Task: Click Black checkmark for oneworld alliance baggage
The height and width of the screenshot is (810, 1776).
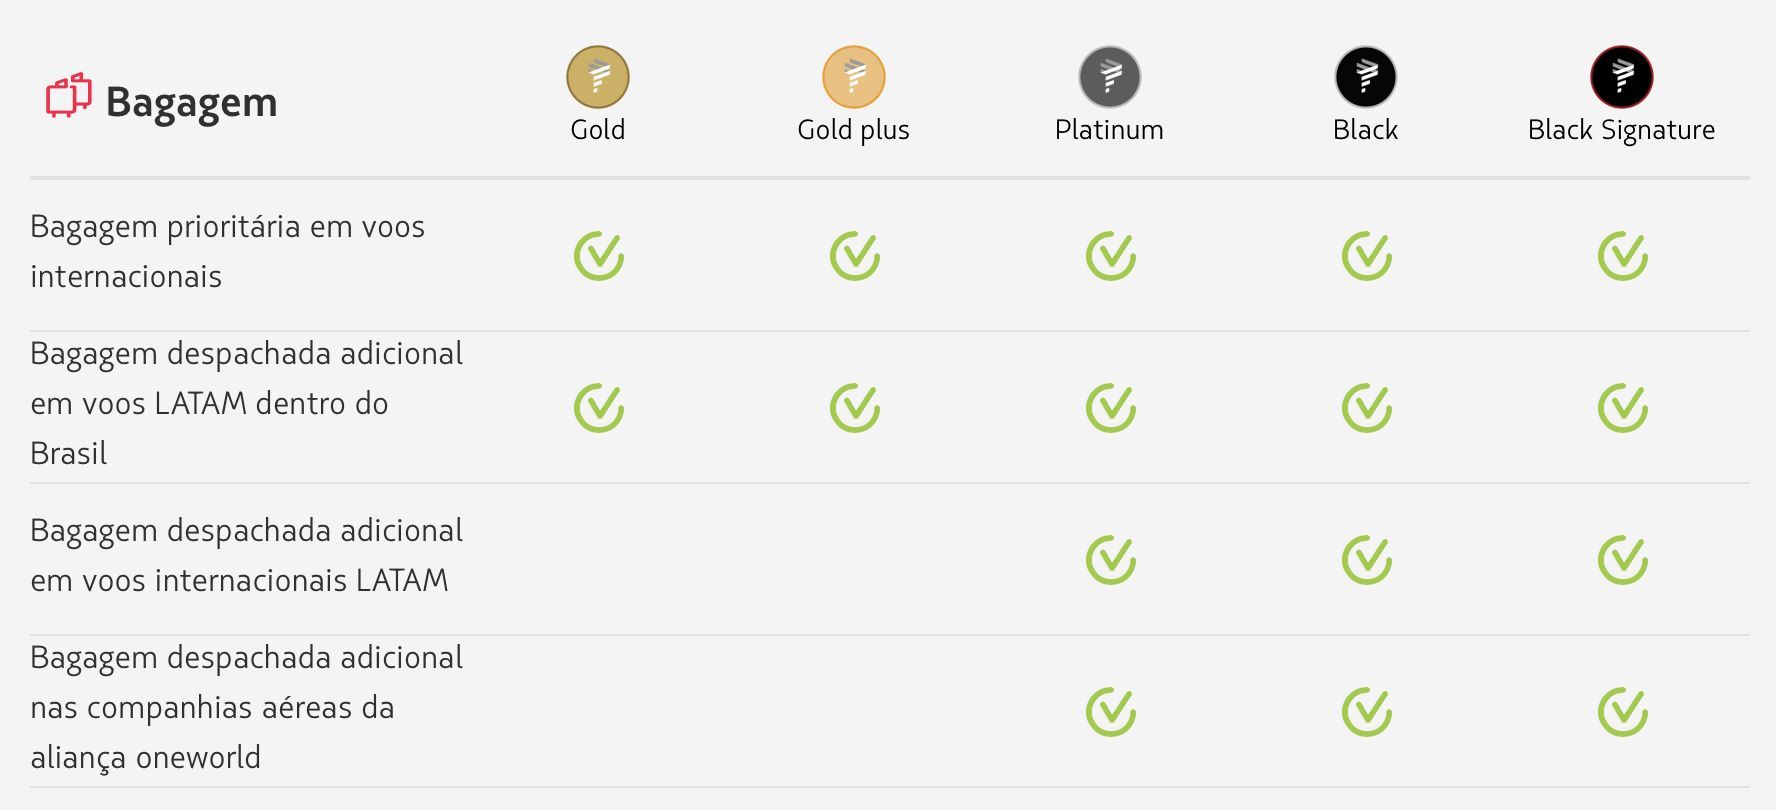Action: click(x=1367, y=711)
